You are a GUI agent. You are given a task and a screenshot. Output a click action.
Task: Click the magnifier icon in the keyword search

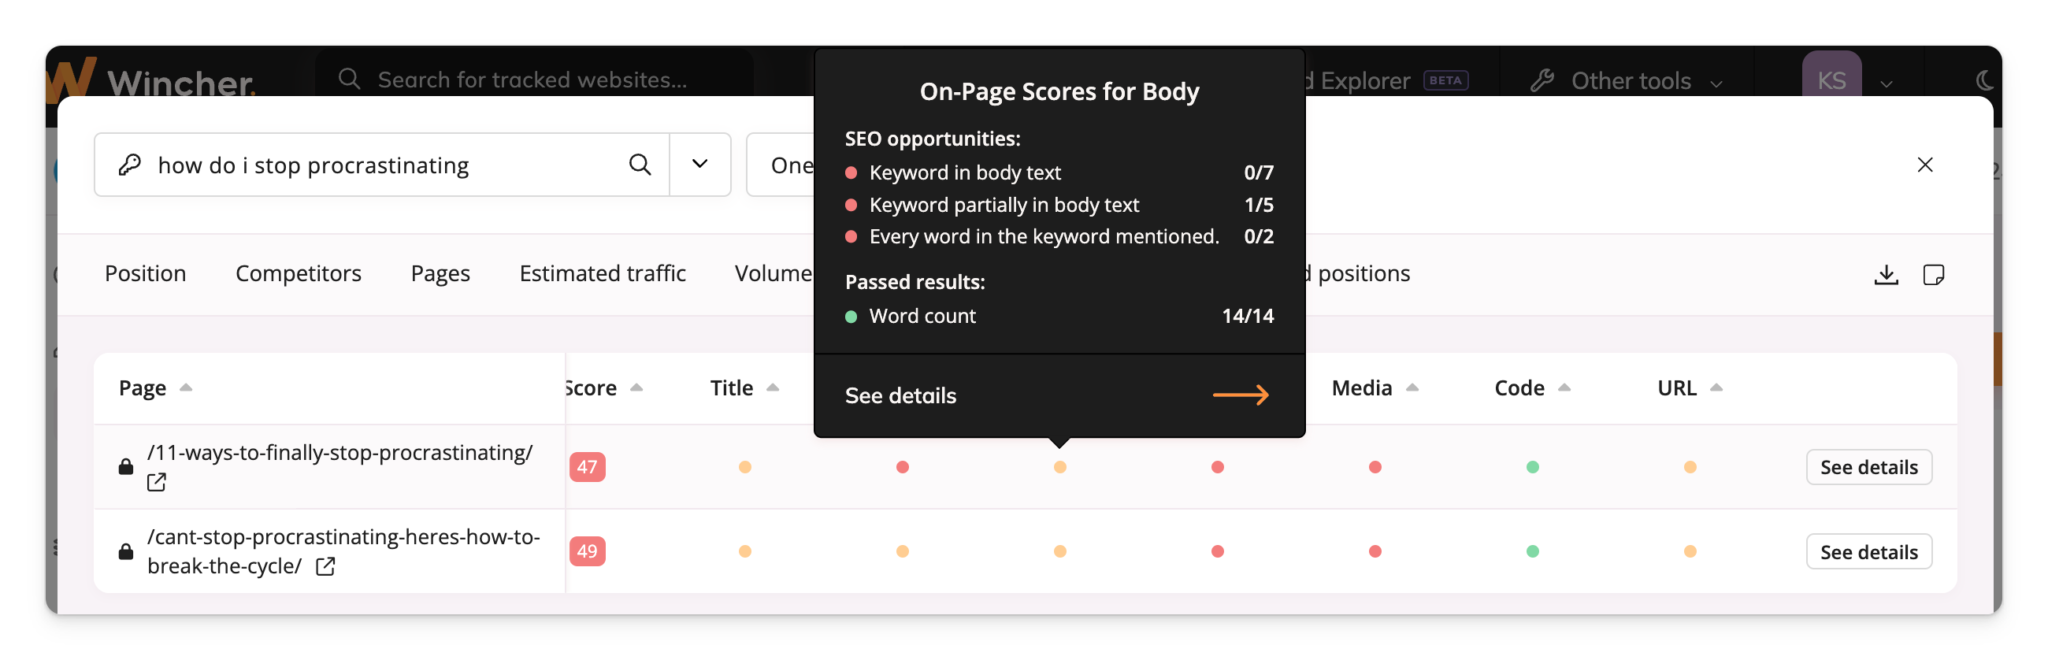point(640,165)
